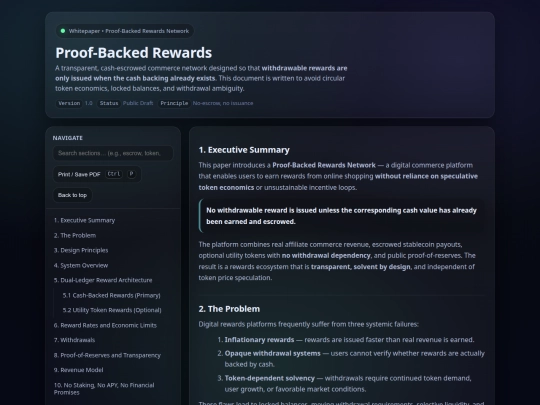Select 5.2 Utility Token Rewards (Optional) subsection

coord(112,310)
